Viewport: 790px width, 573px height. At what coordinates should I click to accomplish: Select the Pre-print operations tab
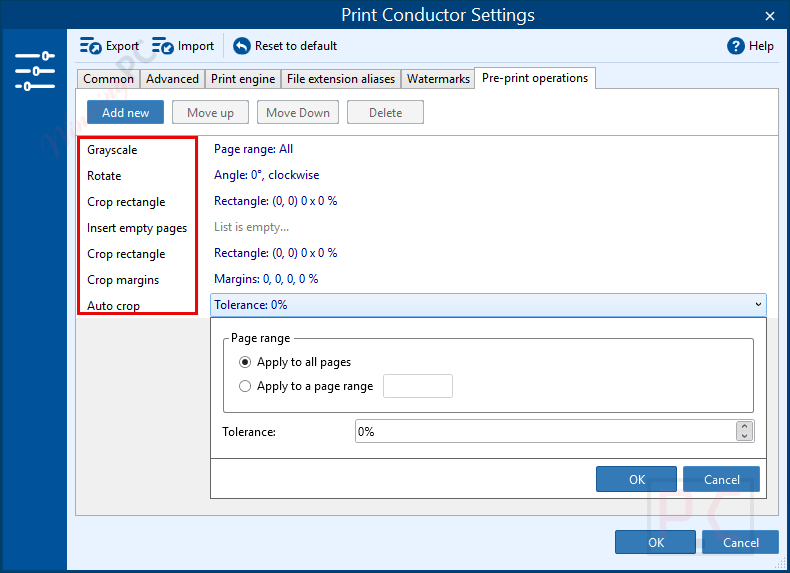pyautogui.click(x=535, y=78)
